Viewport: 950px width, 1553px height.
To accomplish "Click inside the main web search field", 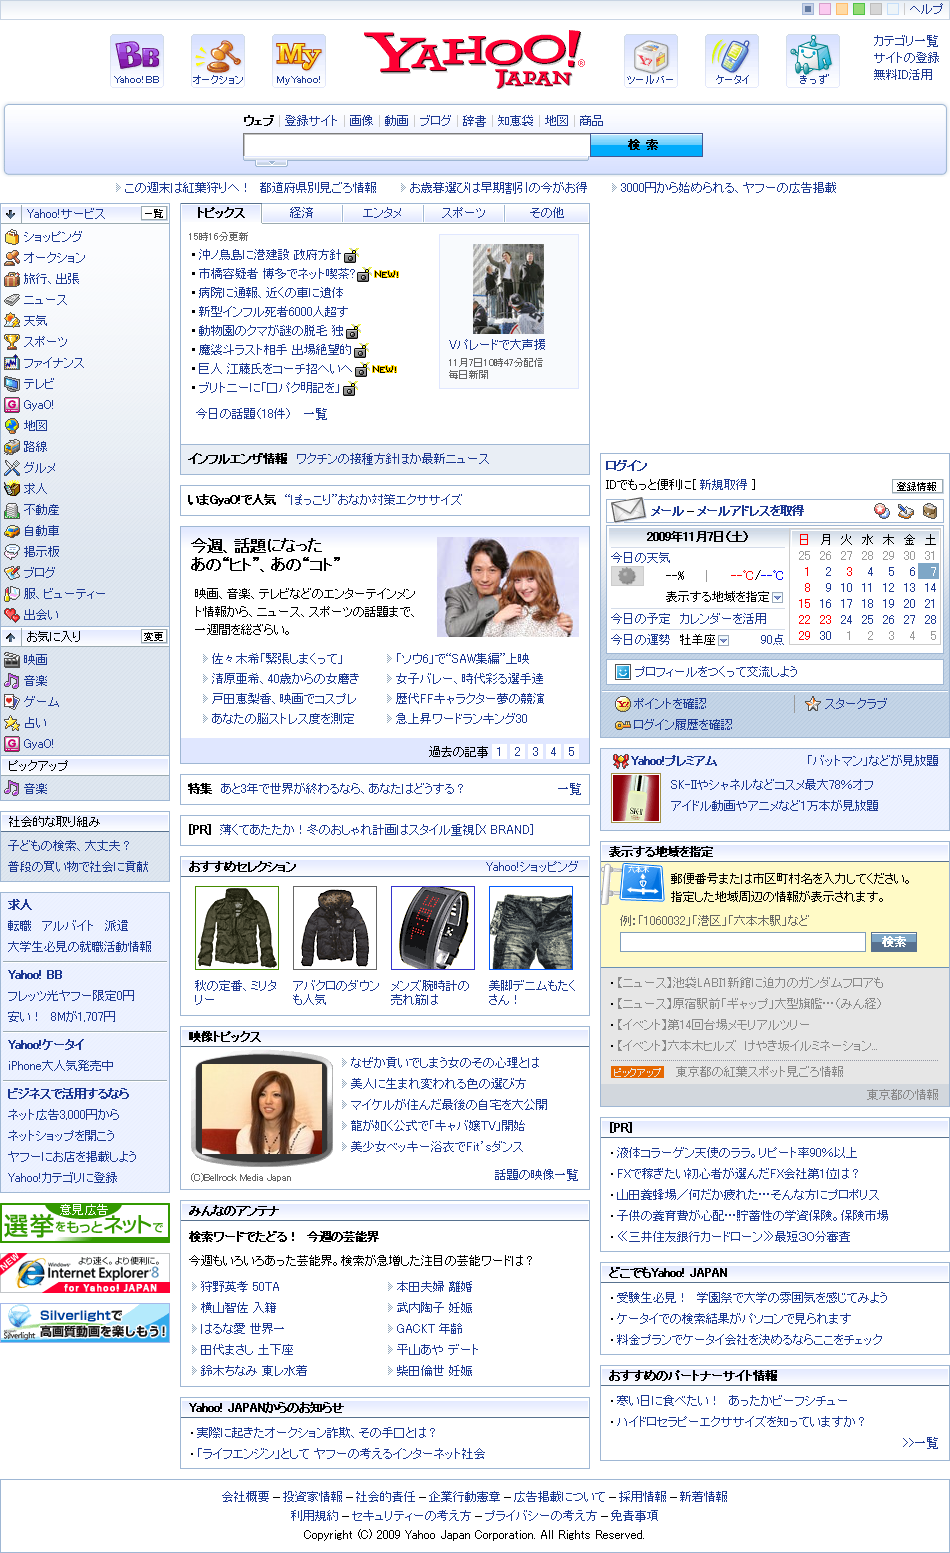I will click(416, 146).
